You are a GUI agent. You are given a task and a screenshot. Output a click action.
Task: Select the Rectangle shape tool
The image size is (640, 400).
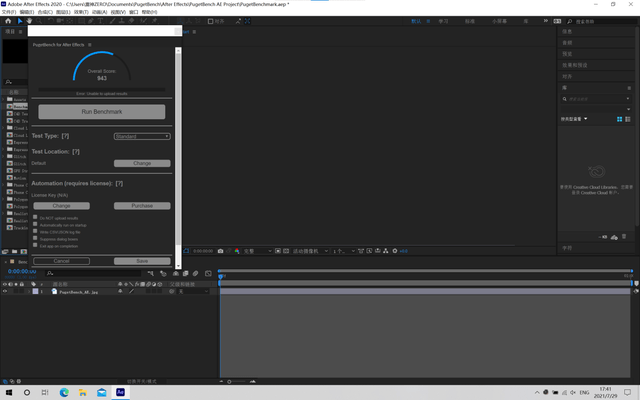pyautogui.click(x=81, y=21)
